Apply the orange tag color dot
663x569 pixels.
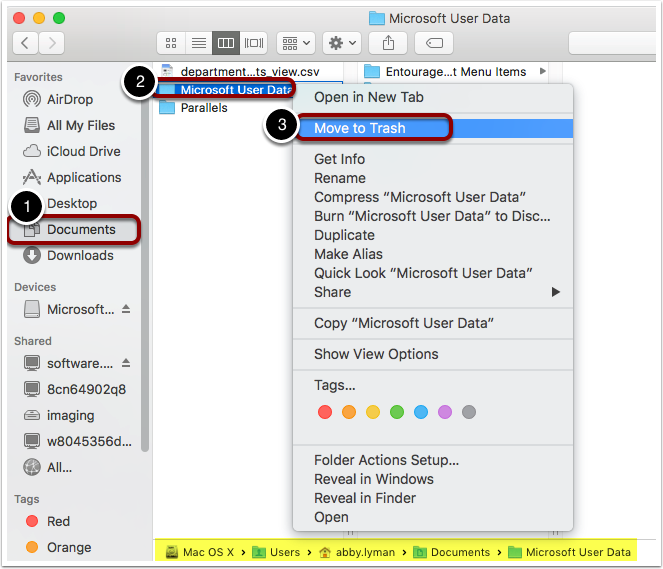(x=349, y=412)
